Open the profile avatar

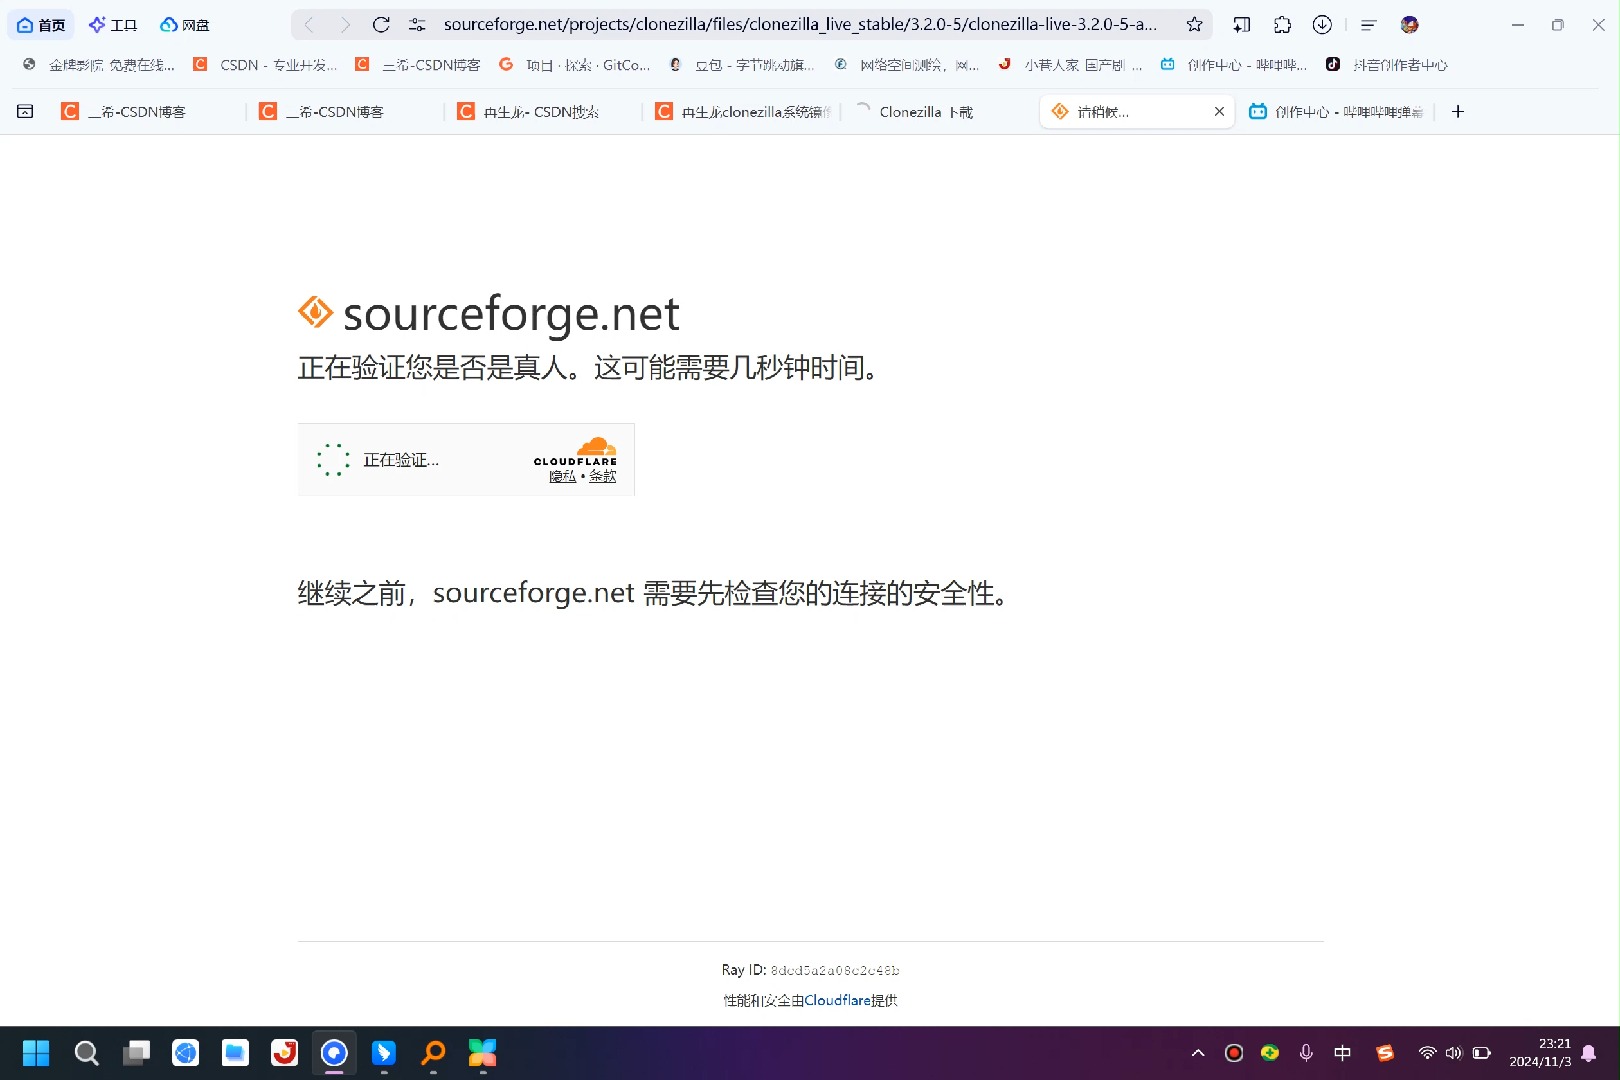click(1410, 25)
